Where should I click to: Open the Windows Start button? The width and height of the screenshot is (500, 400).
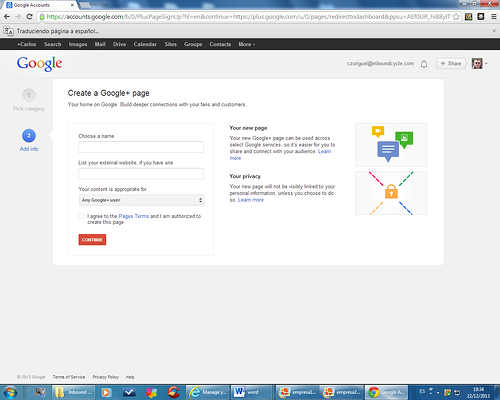(10, 392)
